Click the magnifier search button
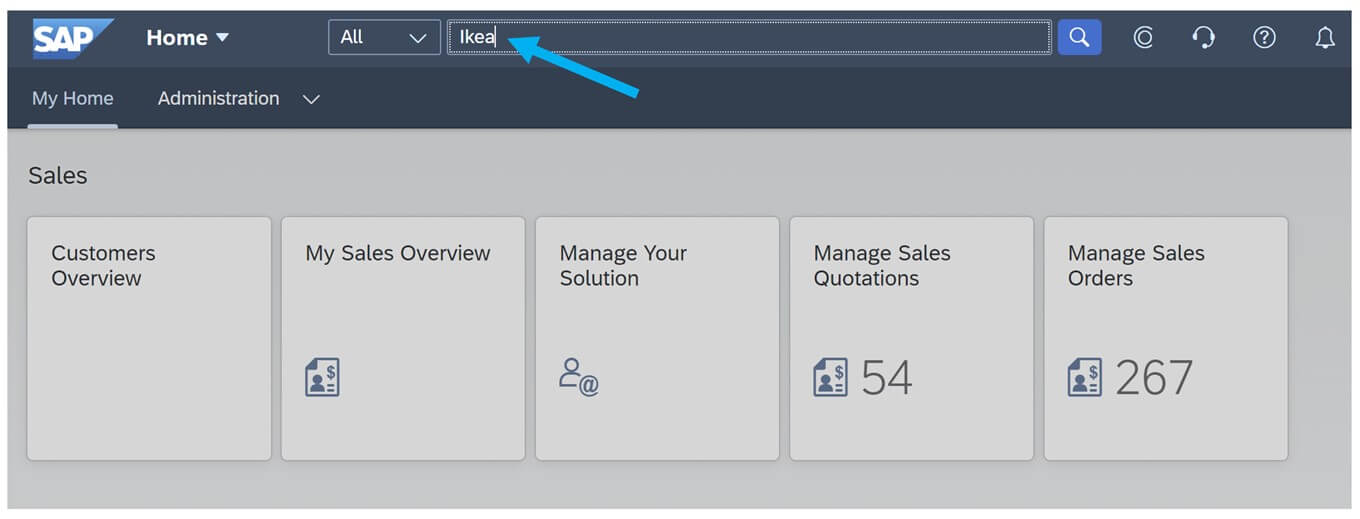1360x519 pixels. coord(1079,37)
